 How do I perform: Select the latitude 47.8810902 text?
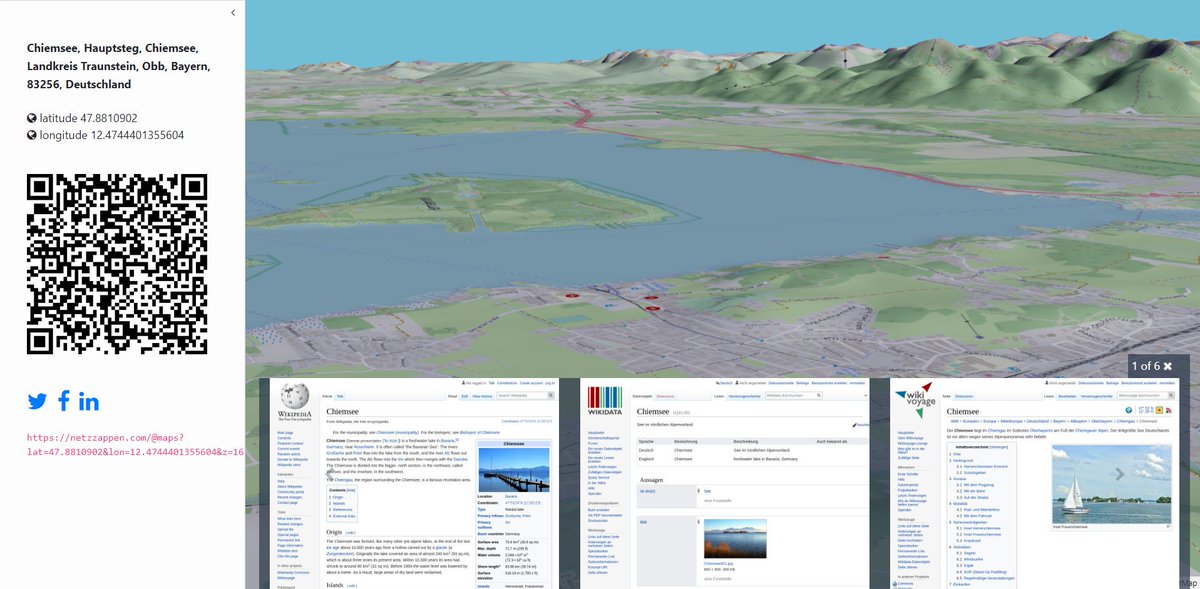coord(88,118)
